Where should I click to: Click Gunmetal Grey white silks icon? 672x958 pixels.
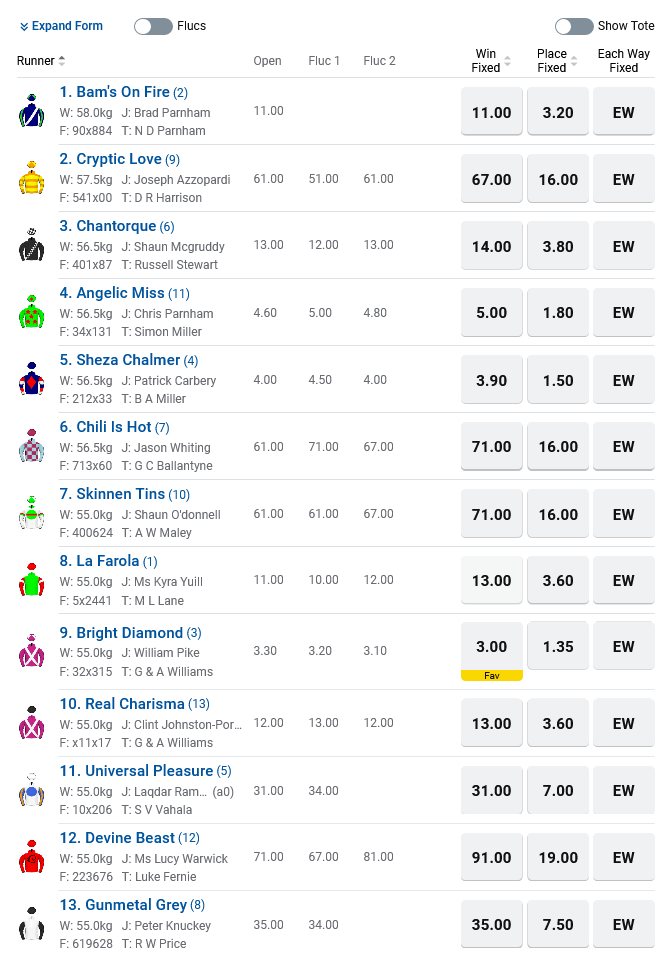pos(31,924)
